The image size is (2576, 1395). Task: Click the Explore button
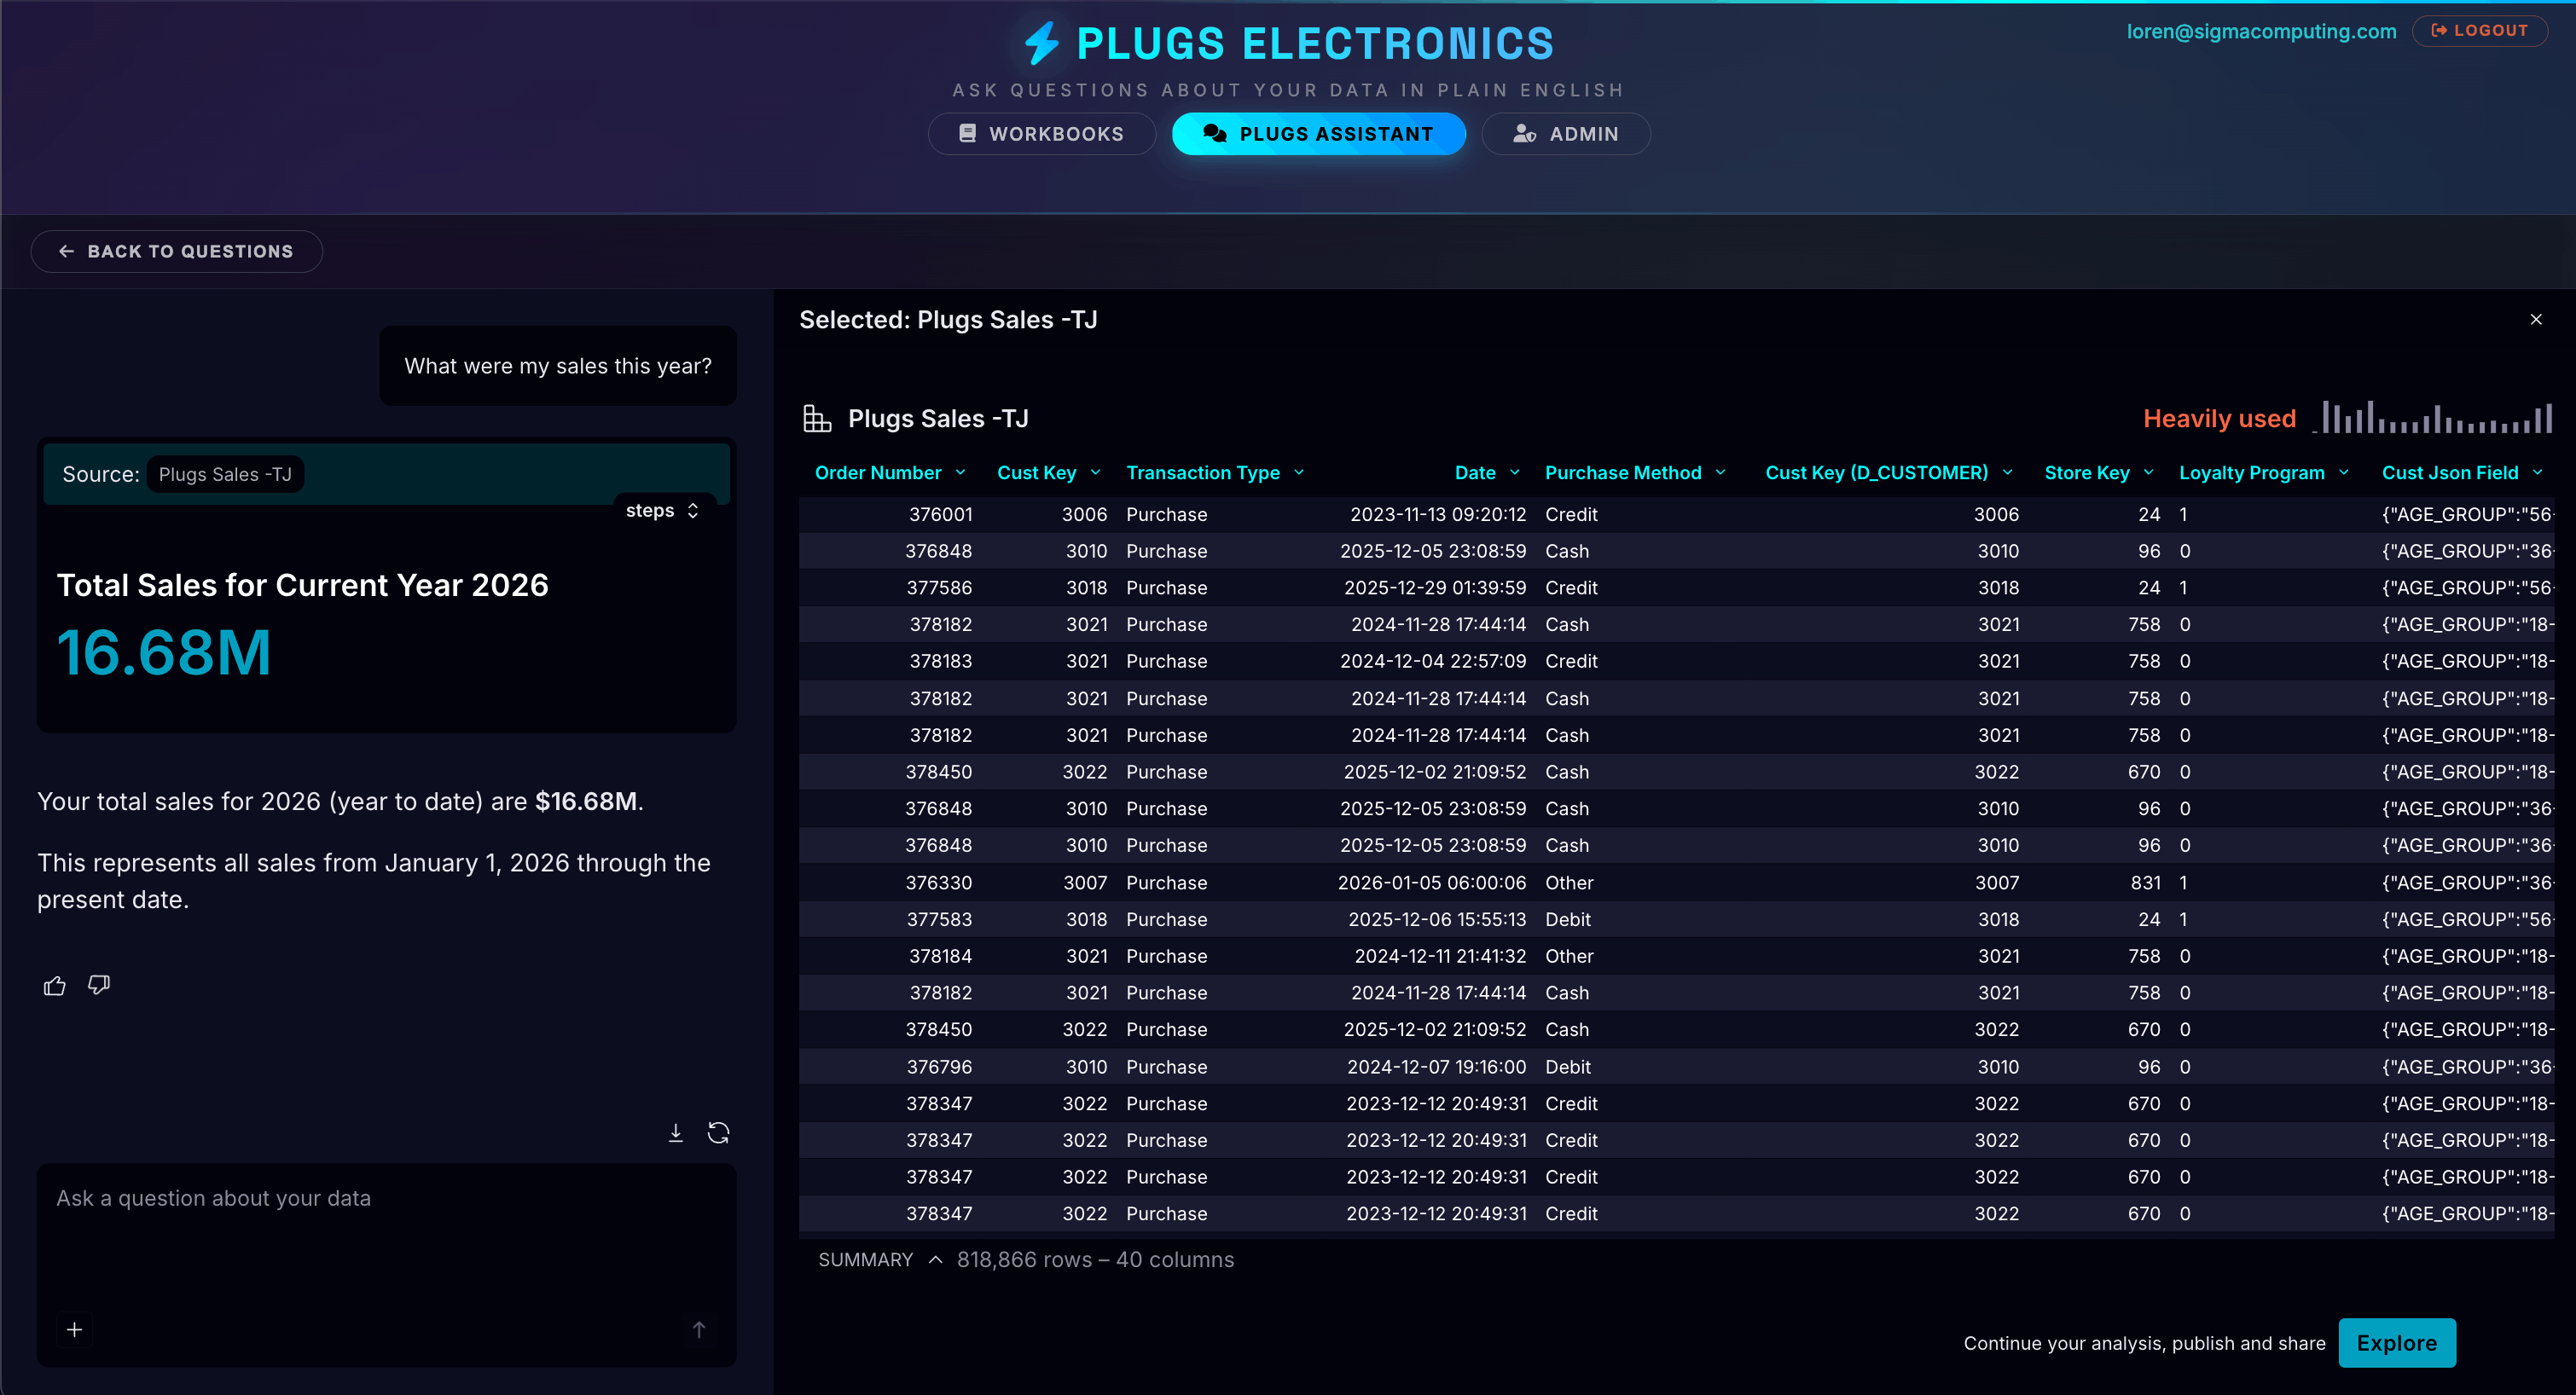pyautogui.click(x=2396, y=1343)
